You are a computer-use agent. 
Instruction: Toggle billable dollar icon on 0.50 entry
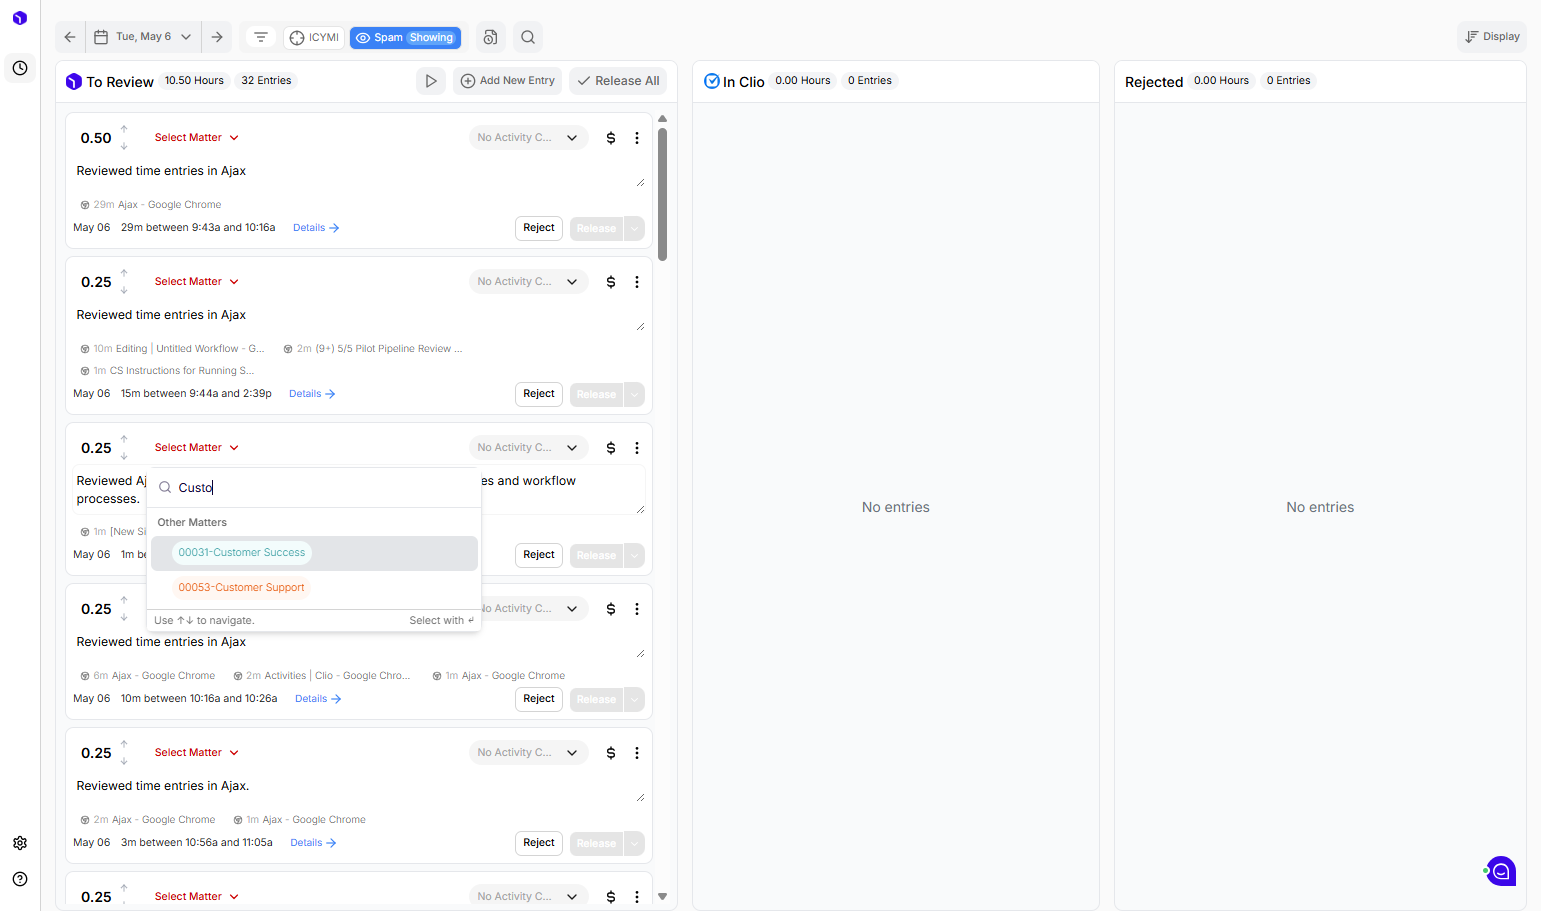pos(611,138)
